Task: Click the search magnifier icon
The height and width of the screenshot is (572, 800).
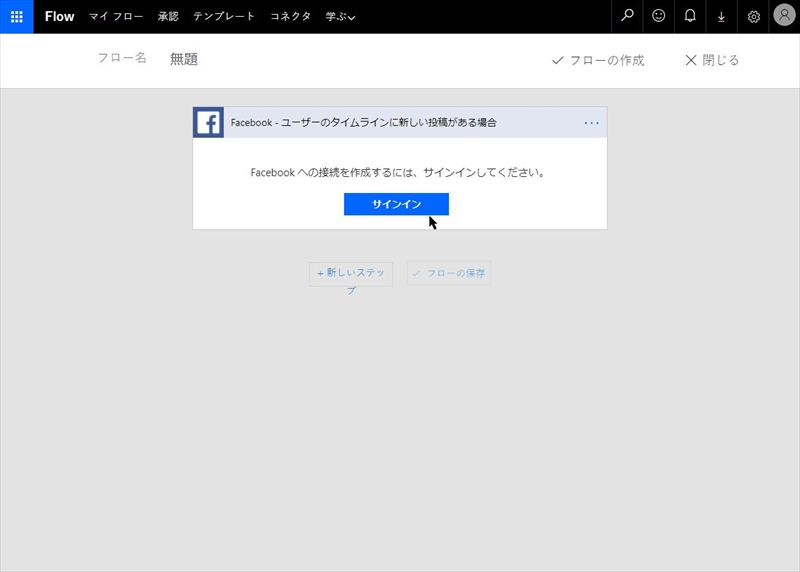Action: tap(627, 16)
